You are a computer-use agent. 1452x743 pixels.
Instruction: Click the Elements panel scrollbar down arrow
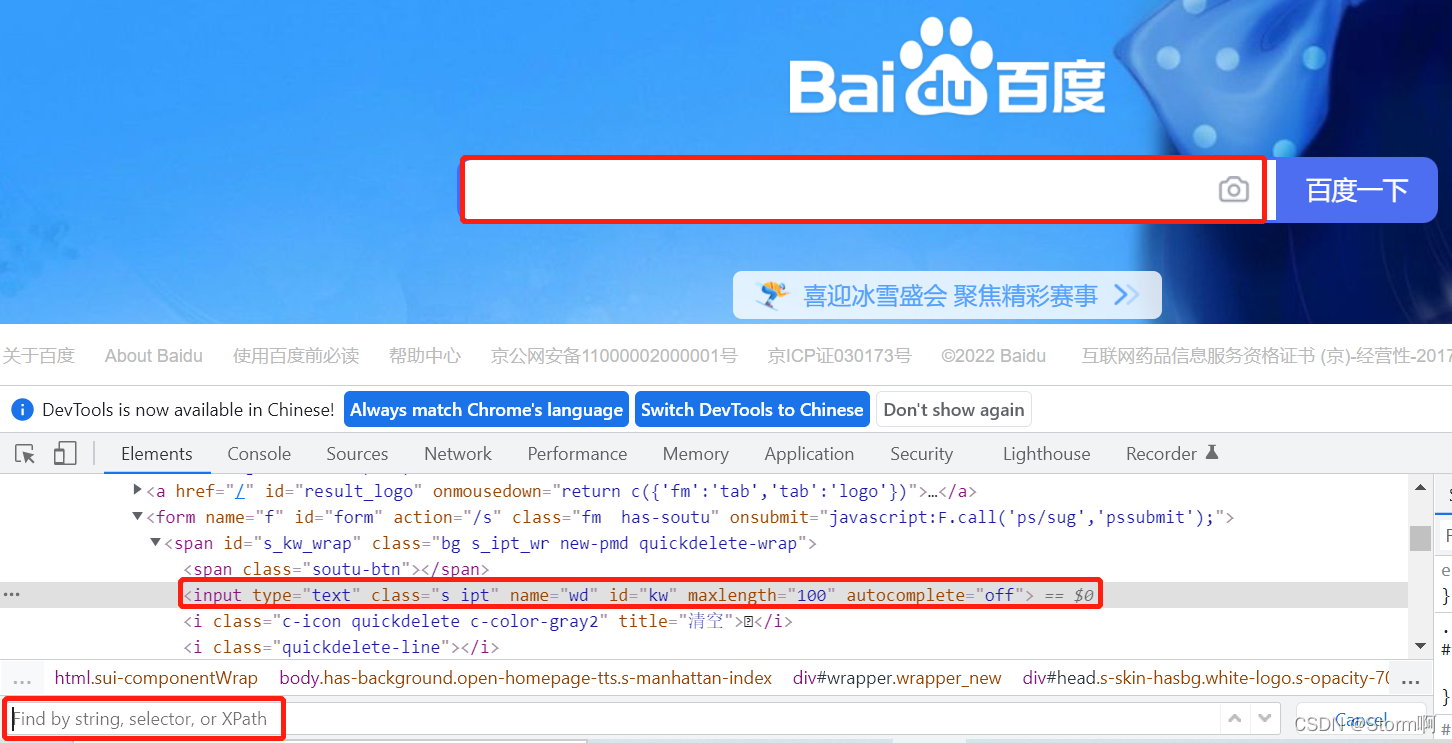pyautogui.click(x=1420, y=647)
